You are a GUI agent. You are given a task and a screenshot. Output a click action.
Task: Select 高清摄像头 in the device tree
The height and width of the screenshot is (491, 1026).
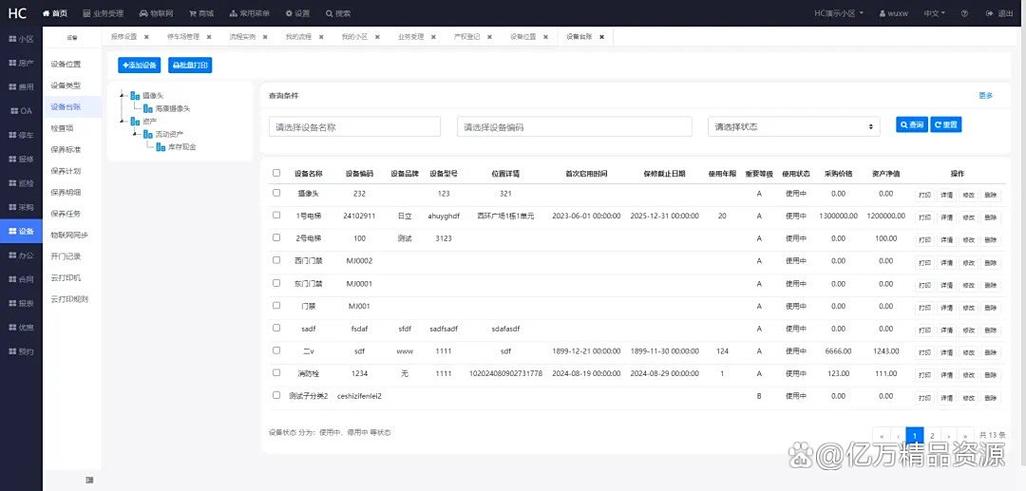pyautogui.click(x=173, y=108)
